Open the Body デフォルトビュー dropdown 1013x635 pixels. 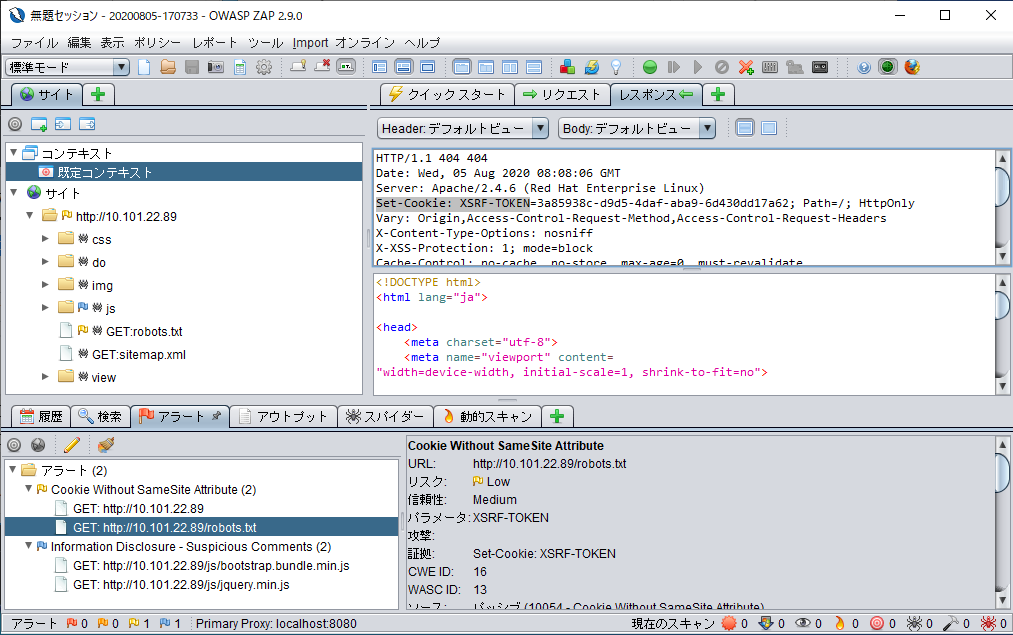636,129
